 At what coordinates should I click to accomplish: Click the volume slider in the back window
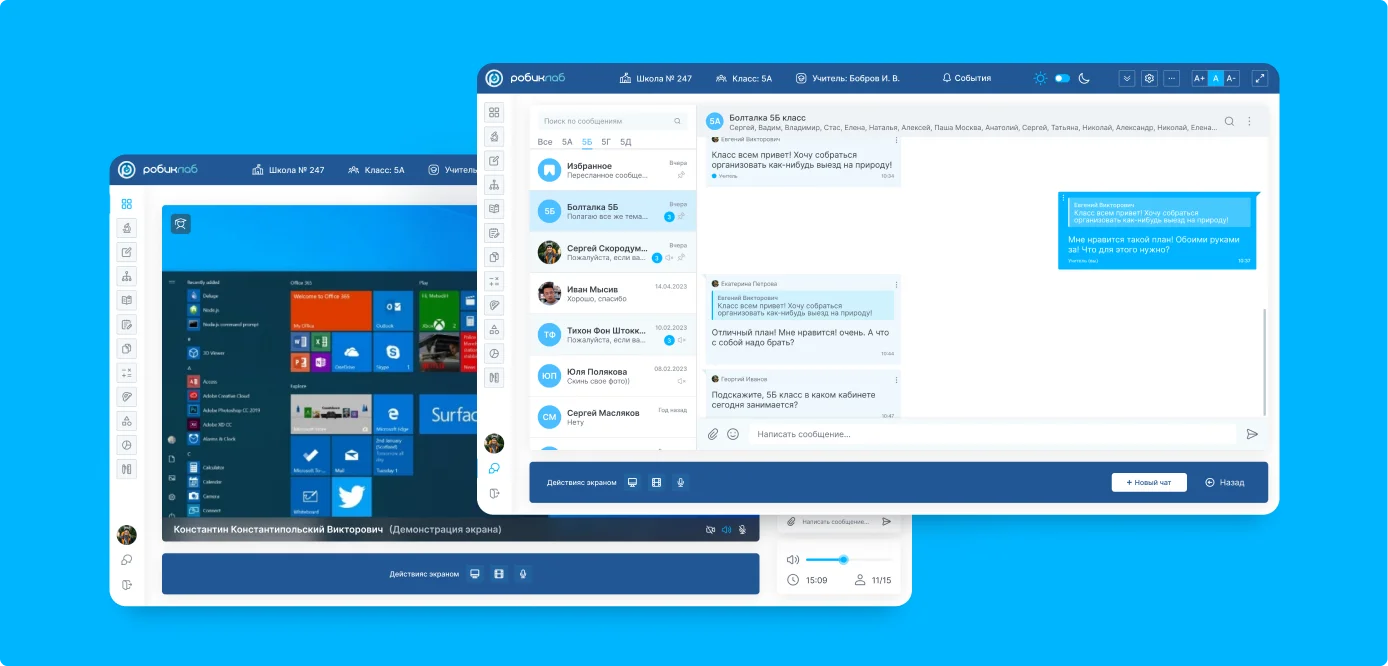click(x=844, y=560)
